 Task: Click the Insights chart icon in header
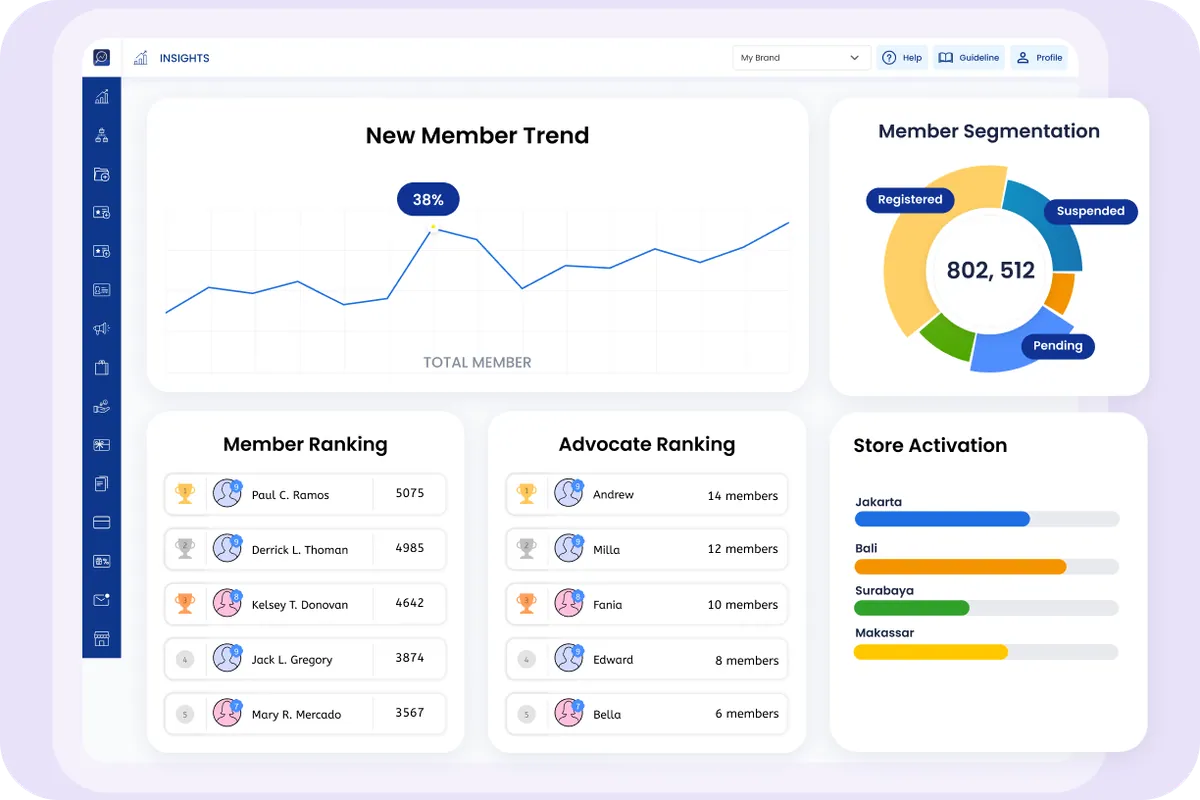[x=141, y=58]
